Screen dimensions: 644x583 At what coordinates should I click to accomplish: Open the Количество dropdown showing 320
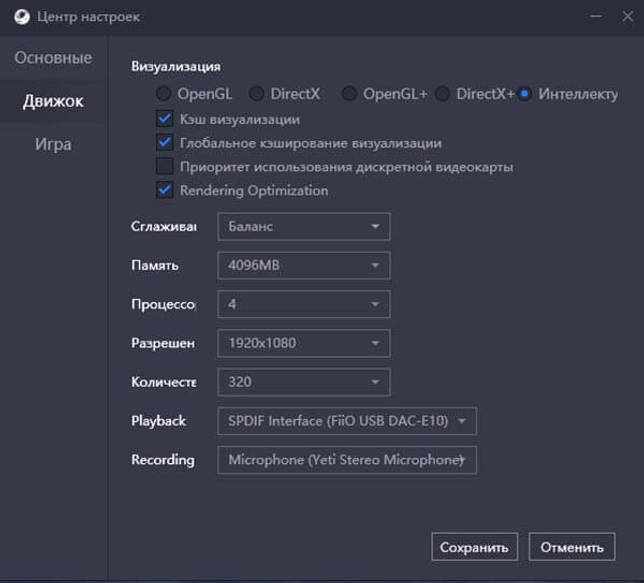click(304, 382)
